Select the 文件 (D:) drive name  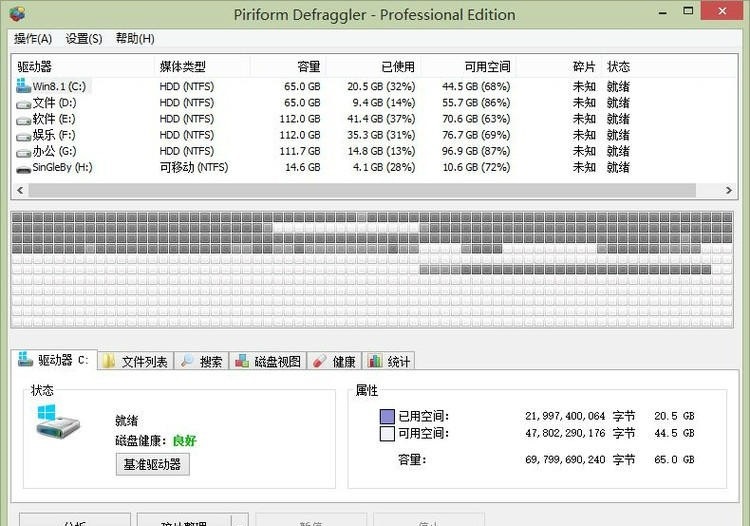pyautogui.click(x=55, y=103)
